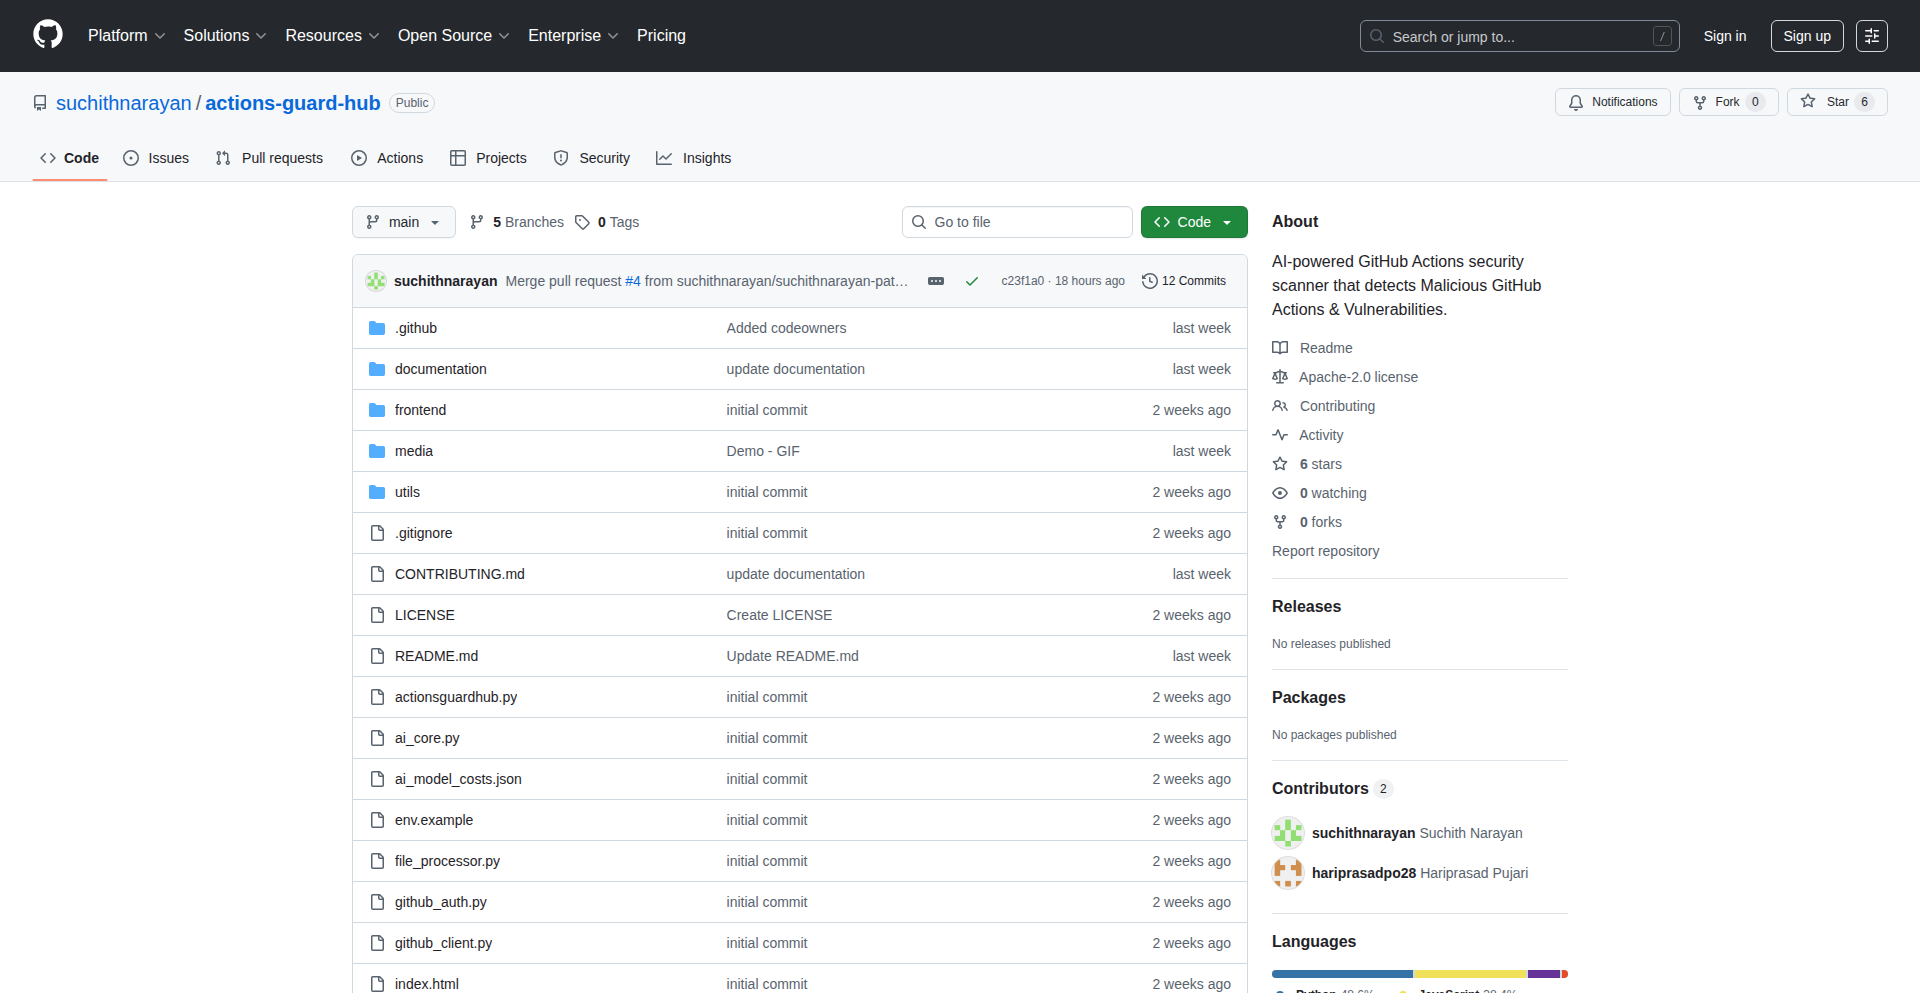Expand the green Code dropdown

point(1193,222)
